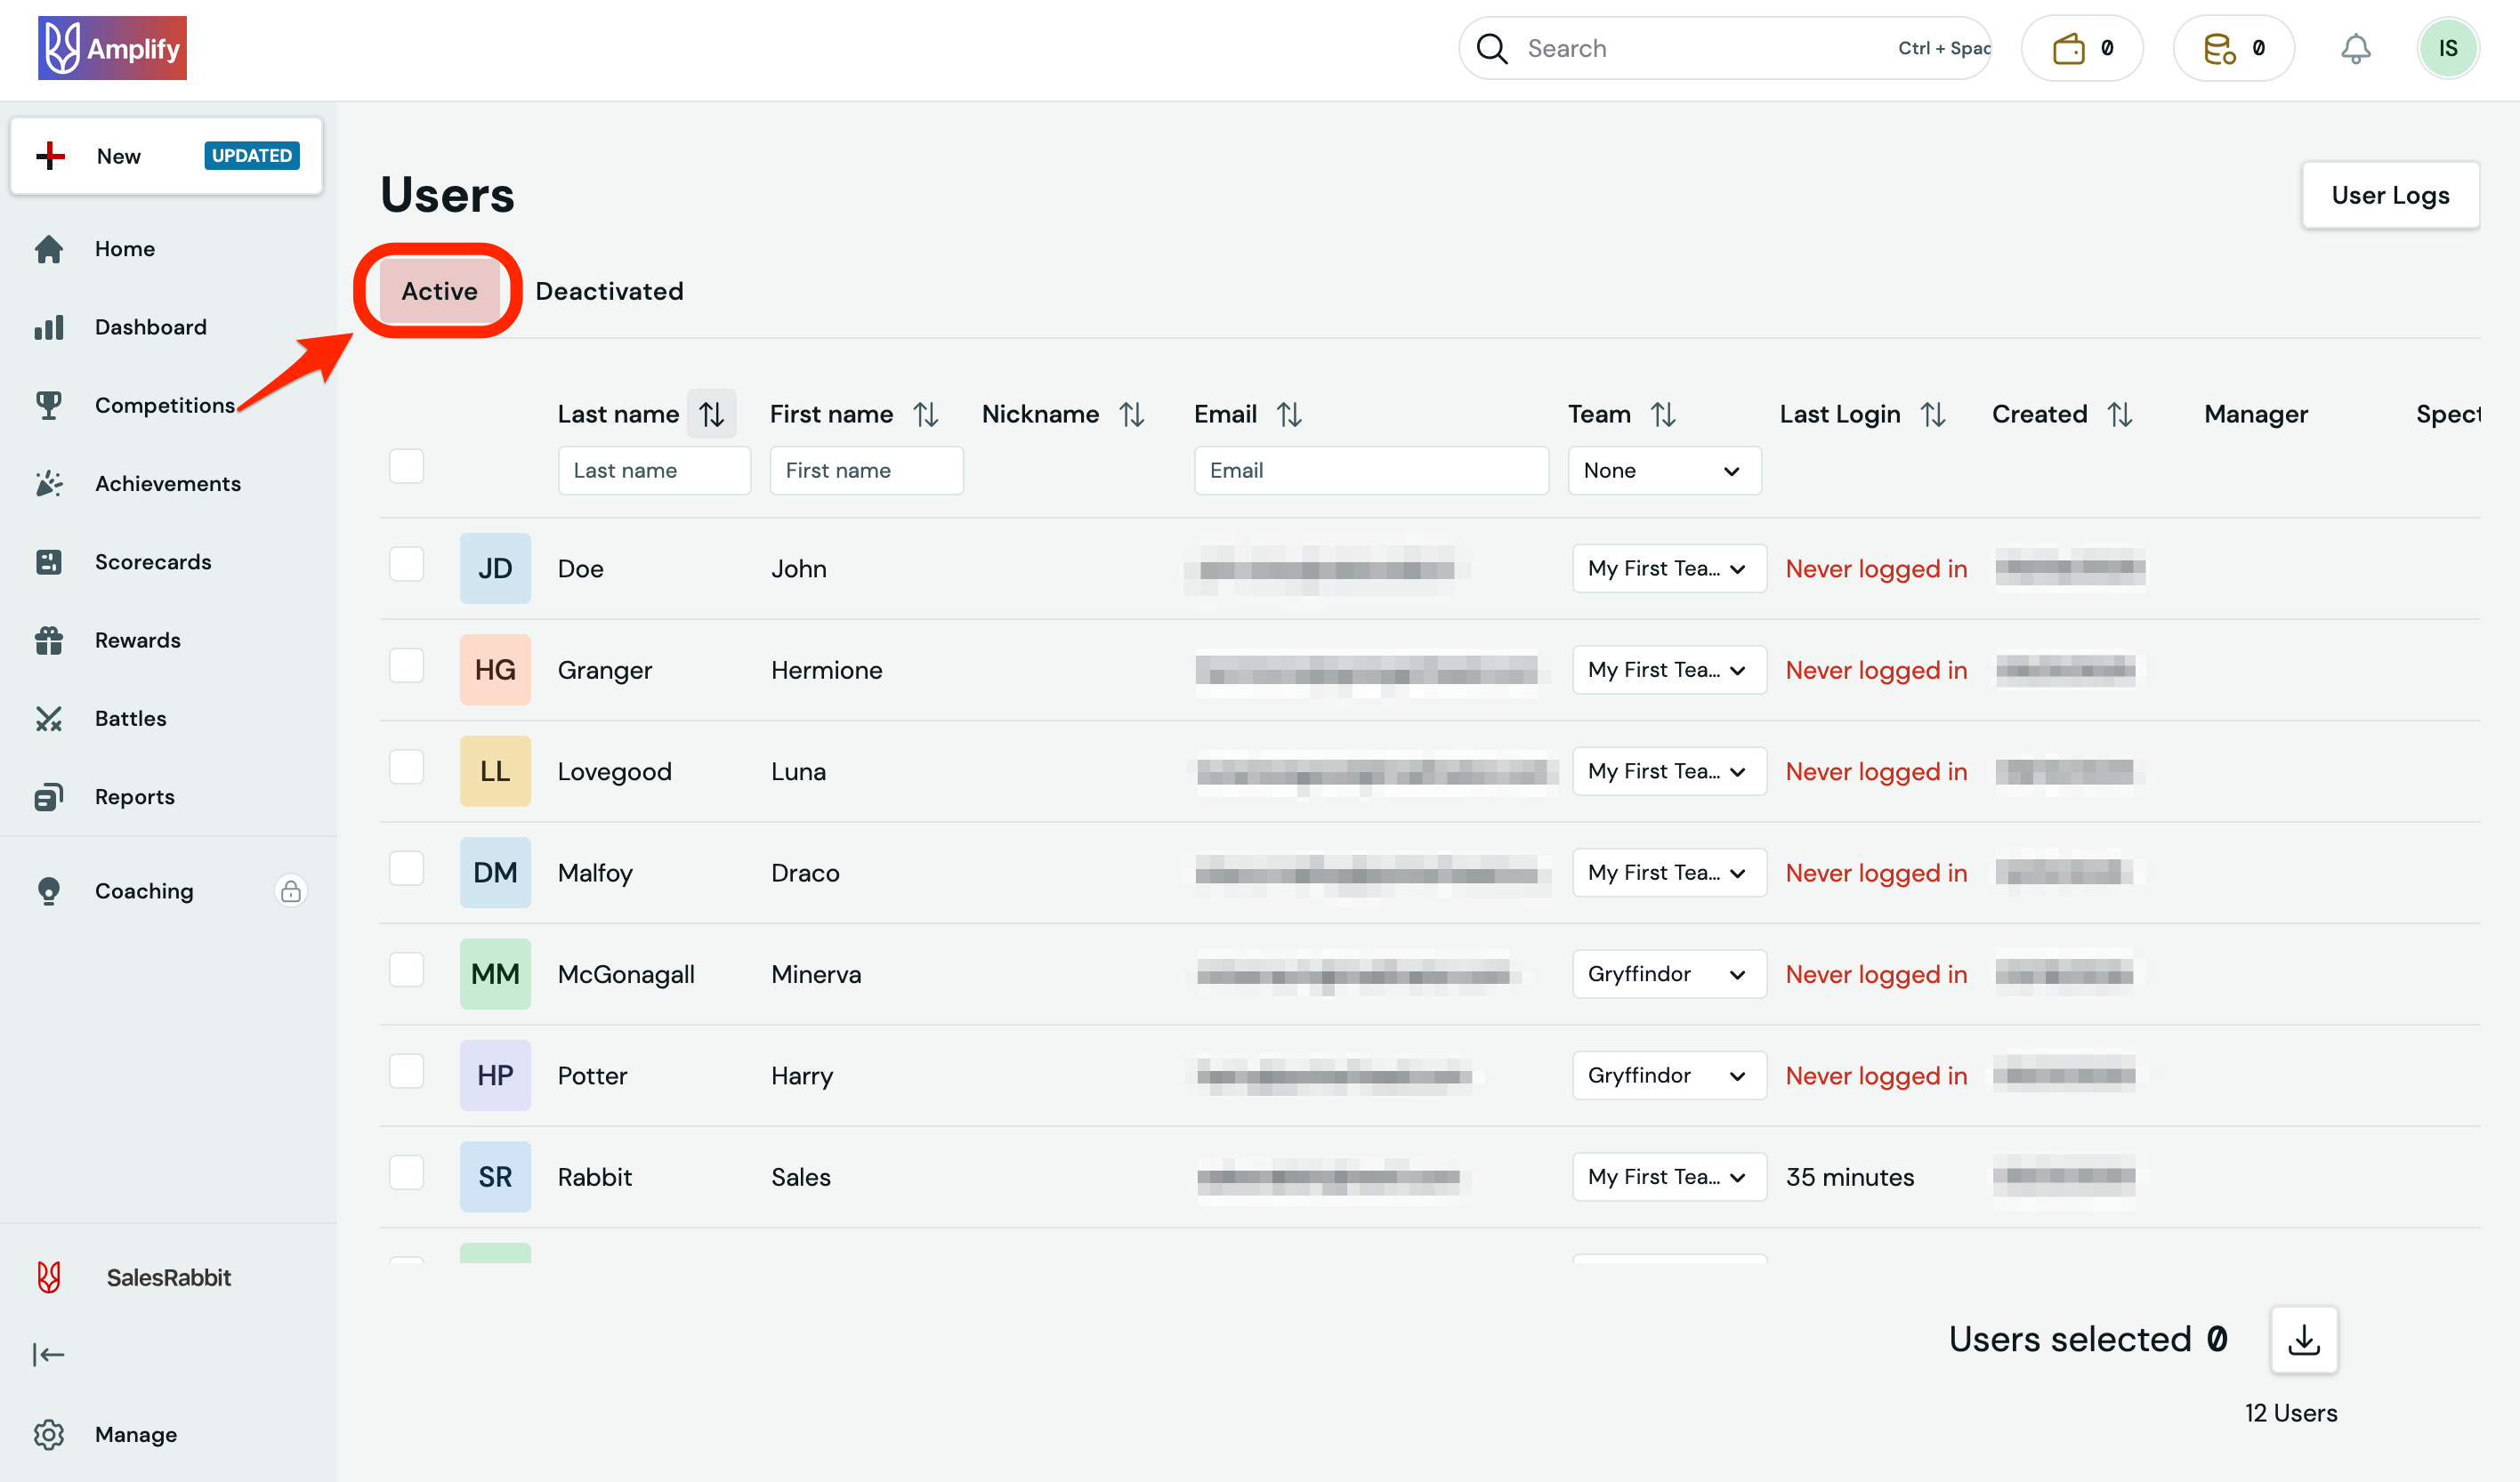Sort by Last name arrows icon
2520x1482 pixels.
[711, 414]
